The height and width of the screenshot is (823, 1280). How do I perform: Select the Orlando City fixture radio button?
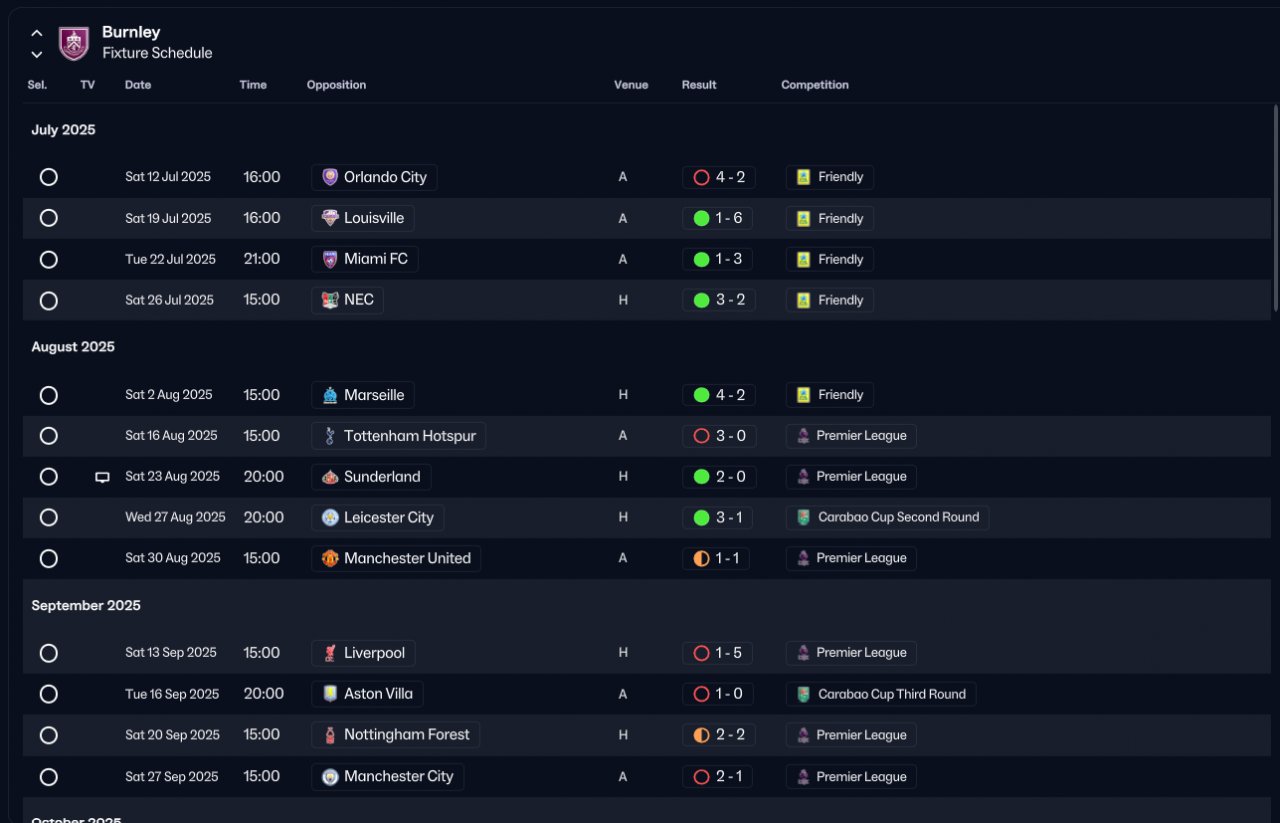pos(48,177)
